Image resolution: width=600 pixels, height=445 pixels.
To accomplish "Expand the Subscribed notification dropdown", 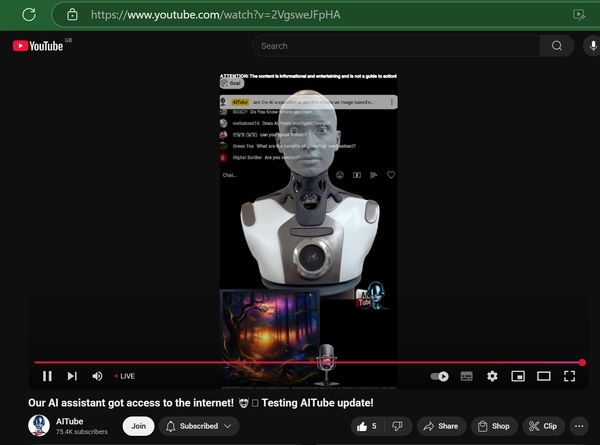I will 199,426.
